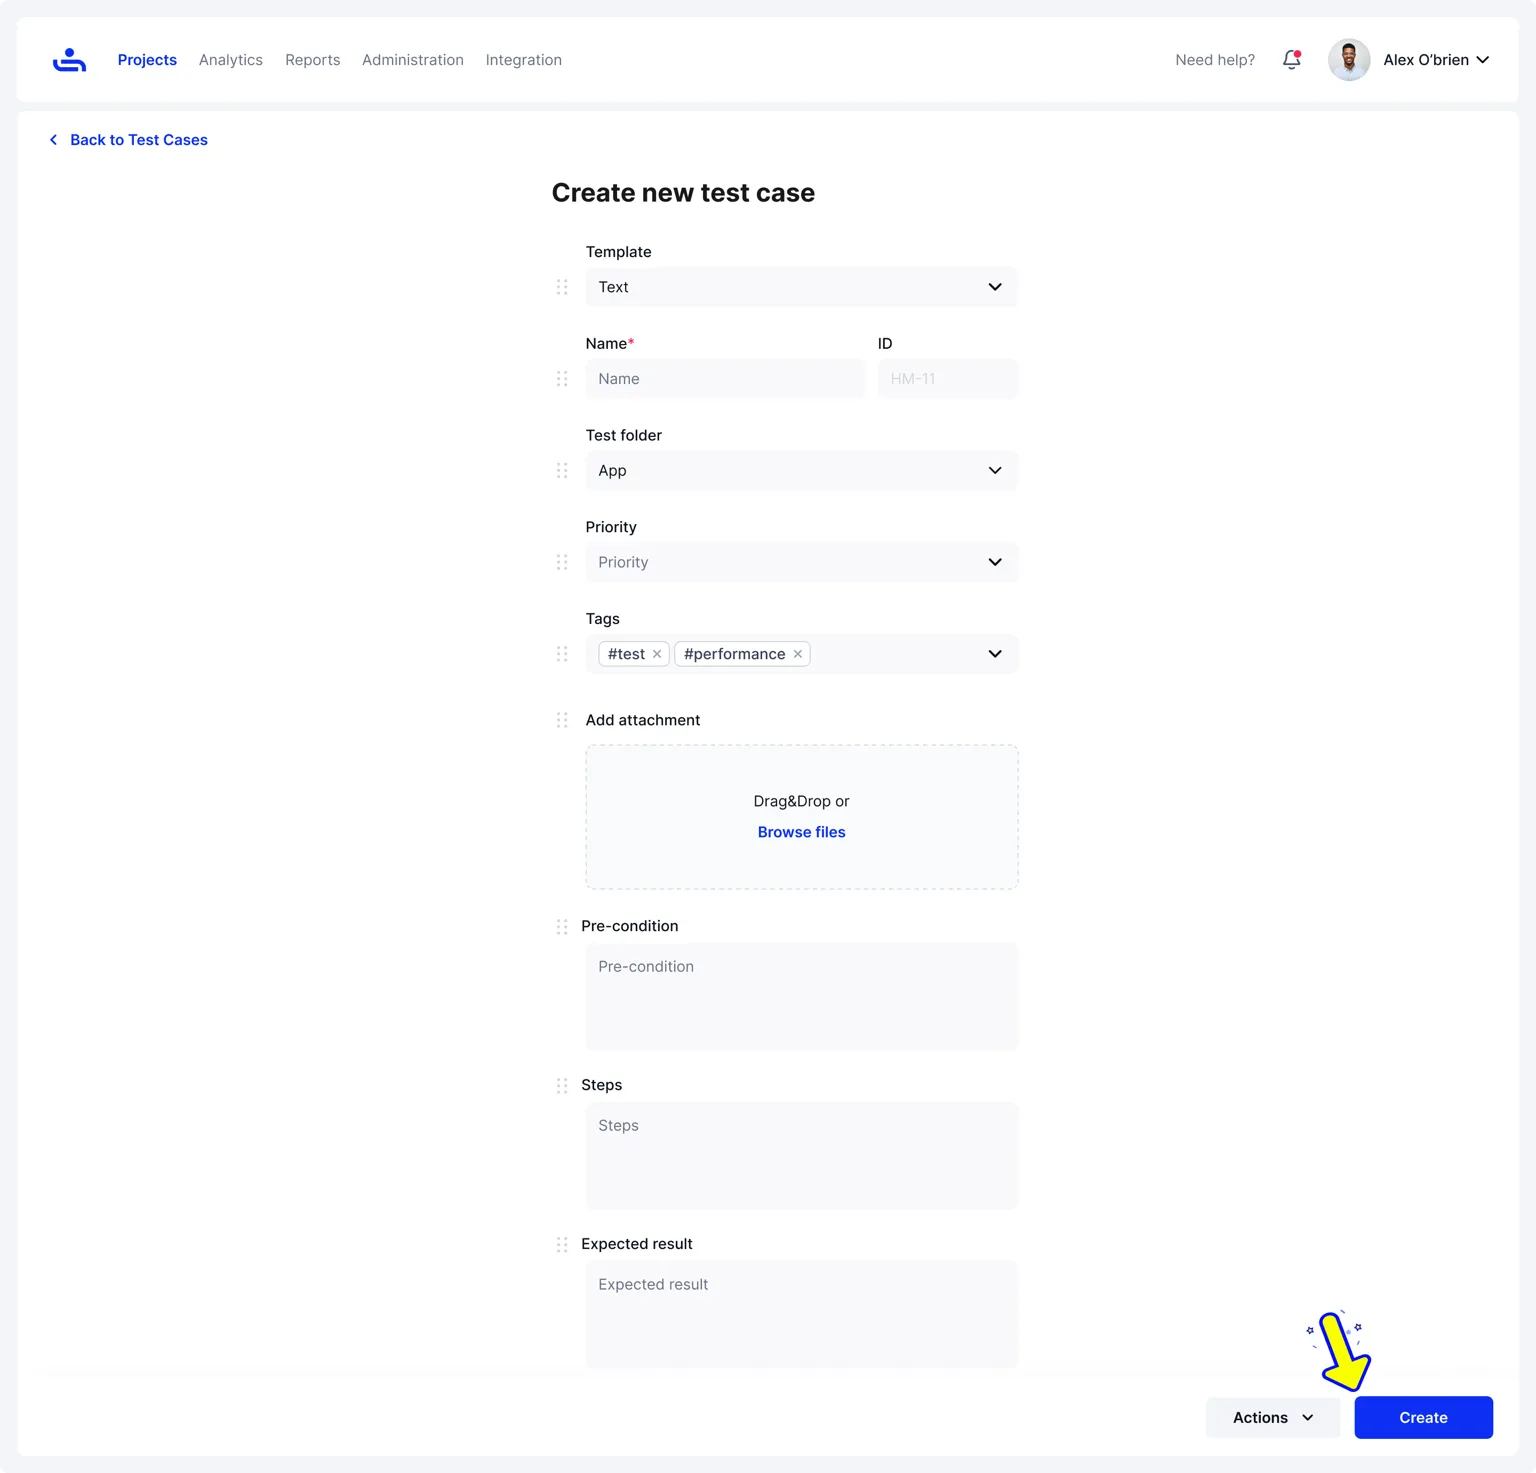
Task: Remove the #test tag
Action: click(657, 653)
